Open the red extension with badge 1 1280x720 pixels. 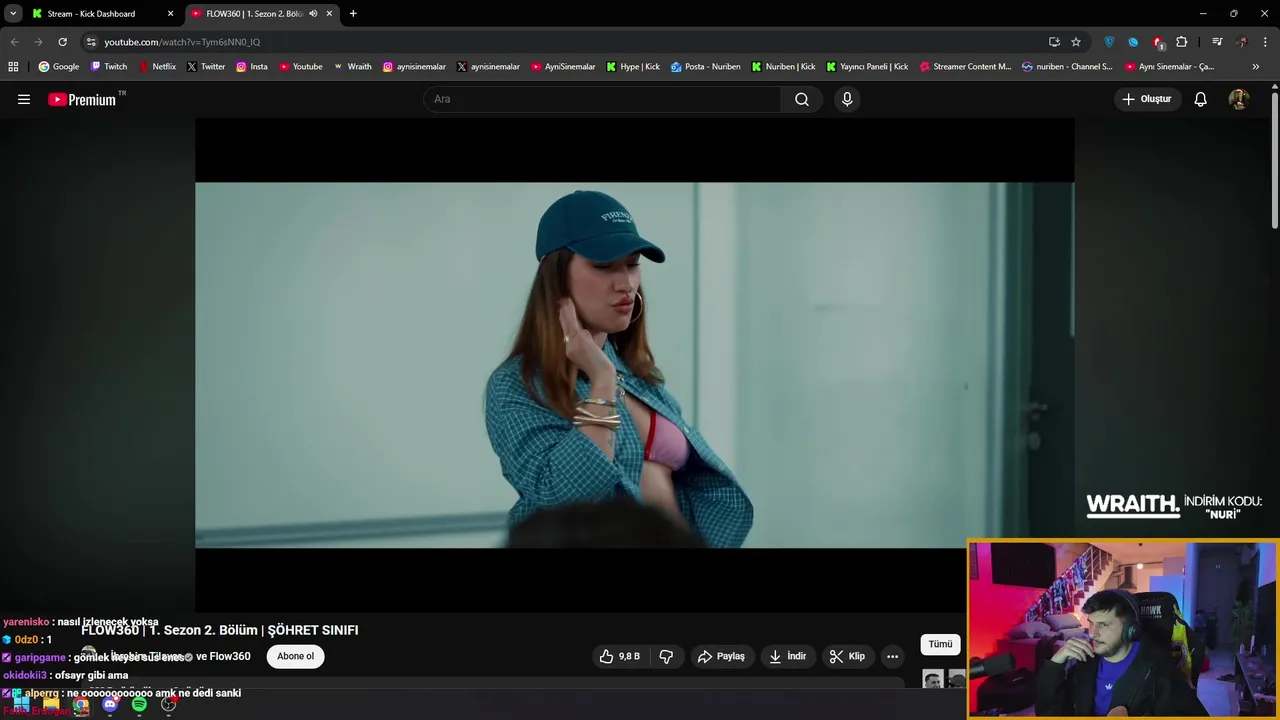point(1158,42)
